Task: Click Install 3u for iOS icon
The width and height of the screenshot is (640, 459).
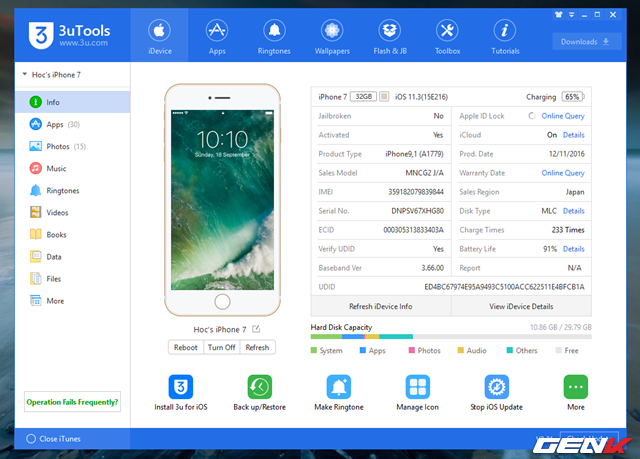Action: [x=180, y=386]
